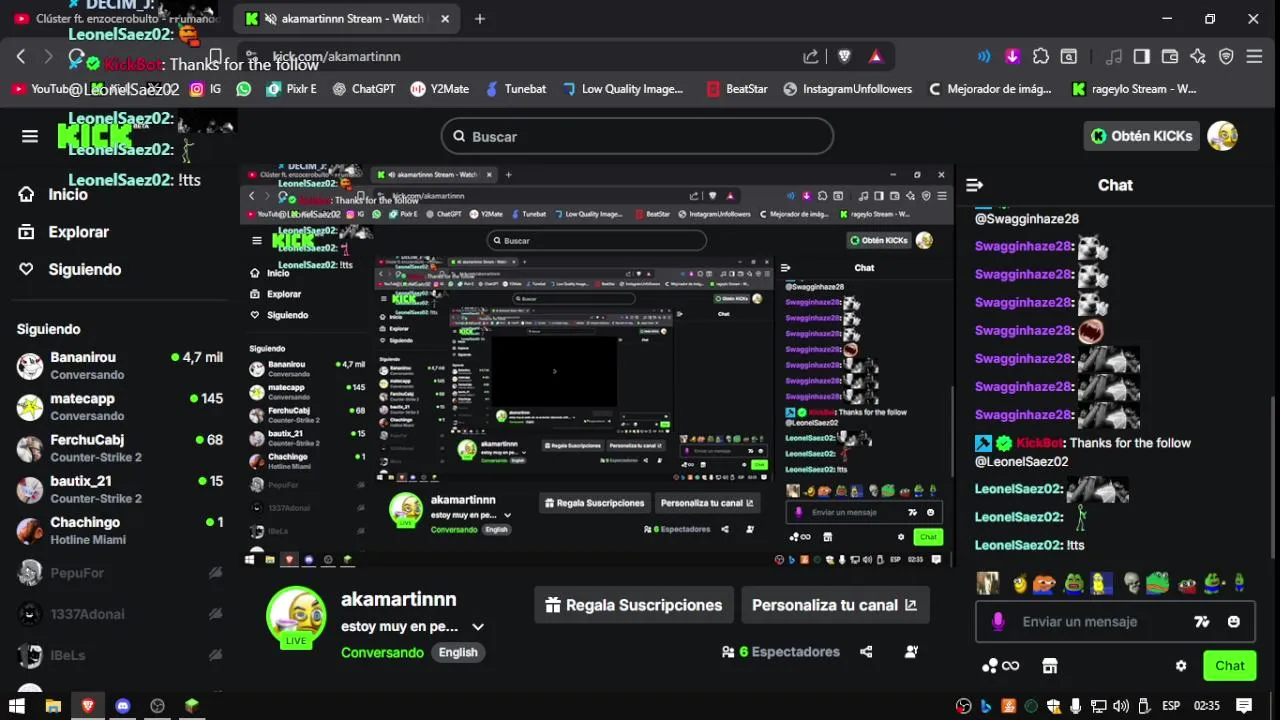1280x720 pixels.
Task: Open the BeatStar bookmark
Action: pyautogui.click(x=736, y=89)
